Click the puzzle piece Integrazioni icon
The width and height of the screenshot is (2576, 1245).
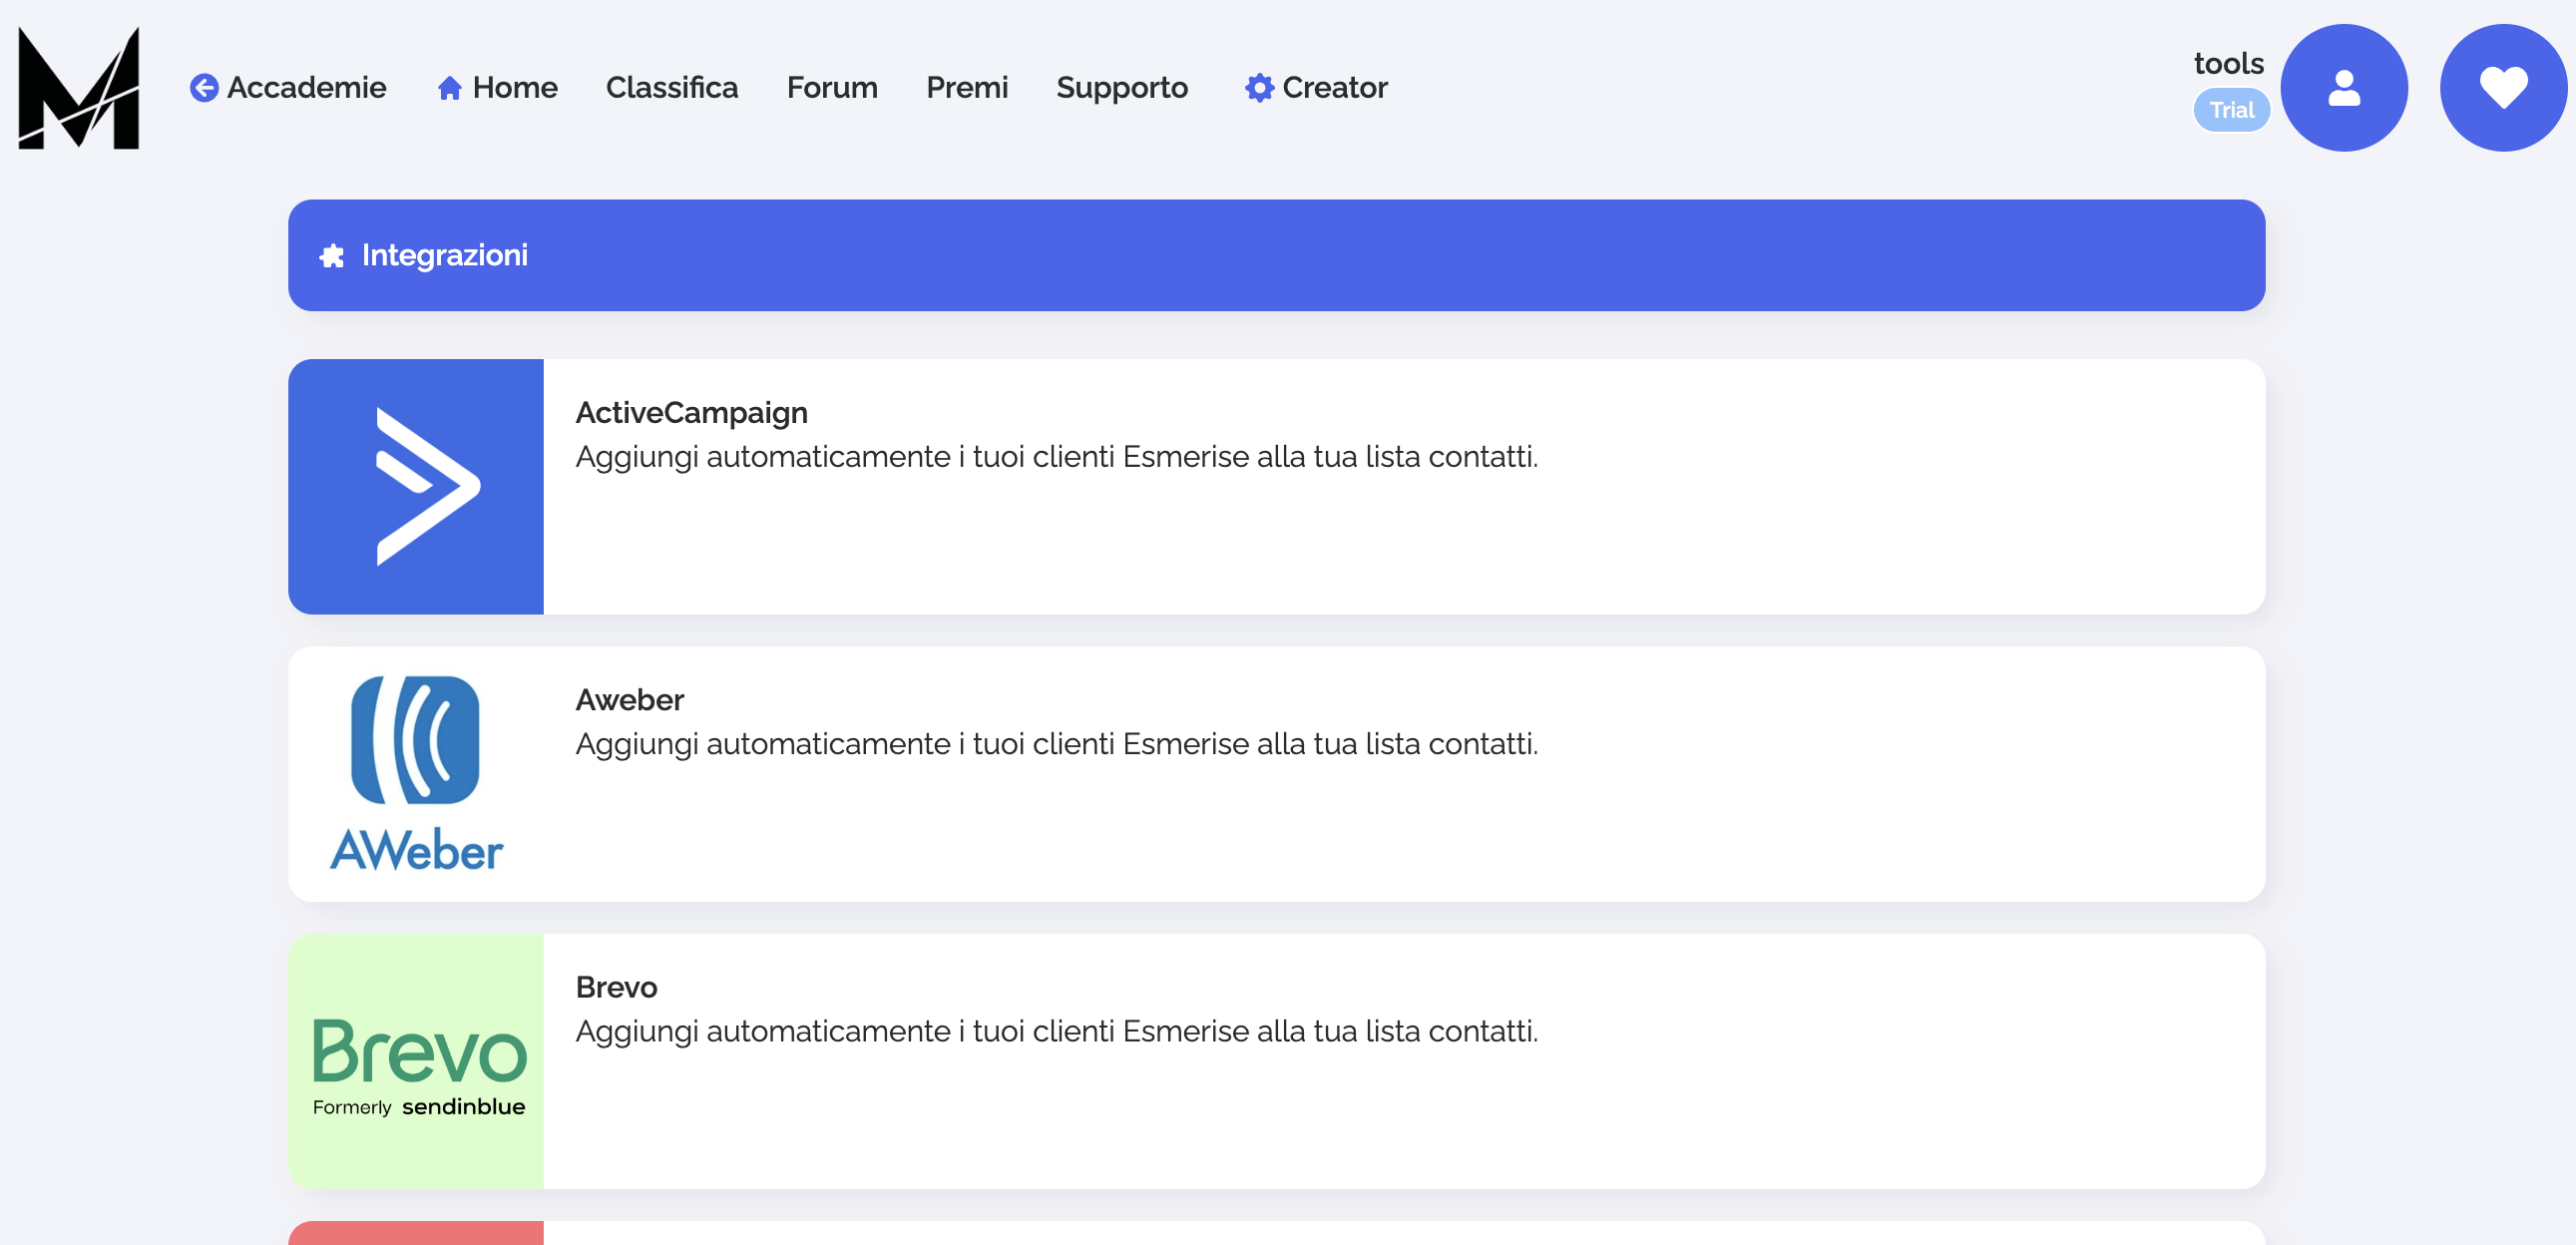(332, 256)
